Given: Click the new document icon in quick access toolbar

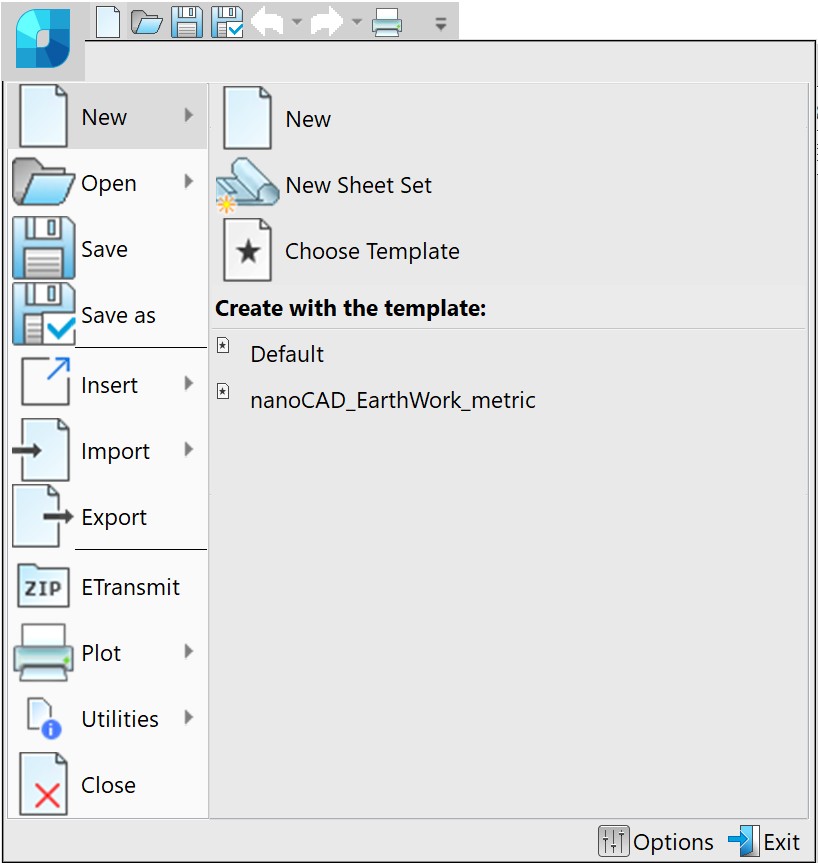Looking at the screenshot, I should point(107,21).
